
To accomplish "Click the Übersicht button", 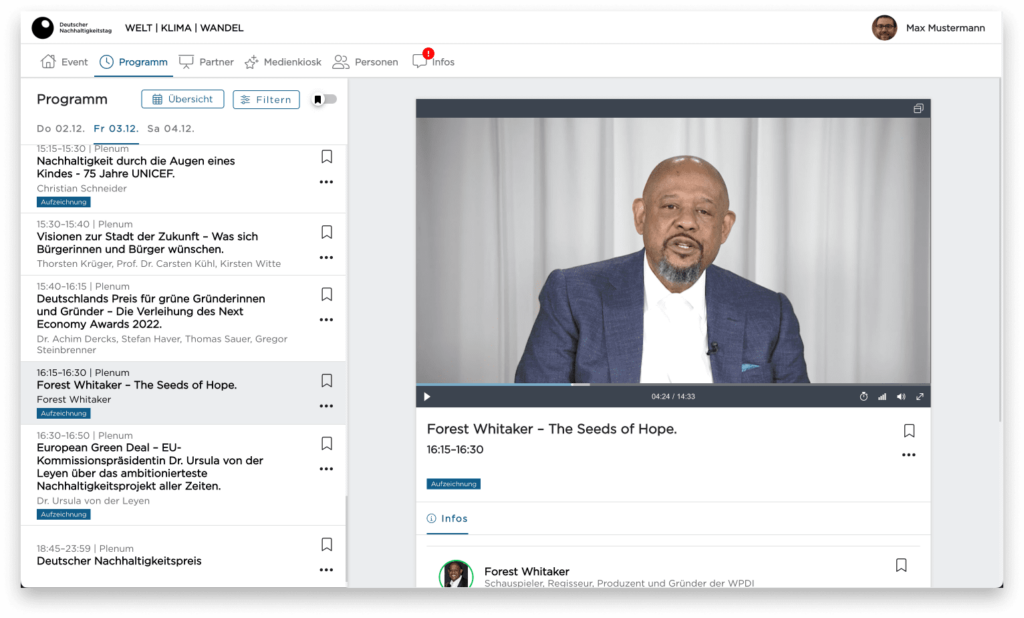I will pyautogui.click(x=182, y=99).
